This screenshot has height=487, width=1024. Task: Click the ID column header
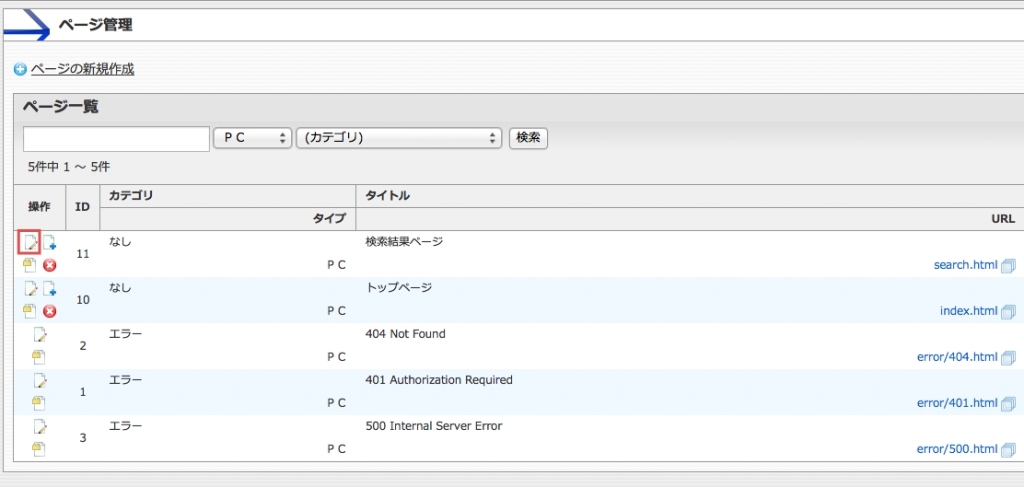[82, 207]
